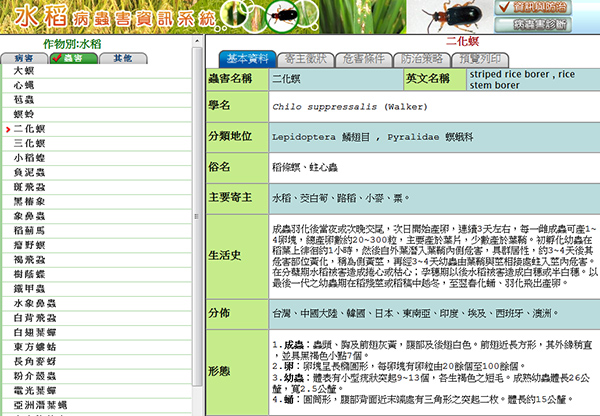The width and height of the screenshot is (600, 416).
Task: Open the 資訊與防治 button in the header
Action: click(x=533, y=7)
